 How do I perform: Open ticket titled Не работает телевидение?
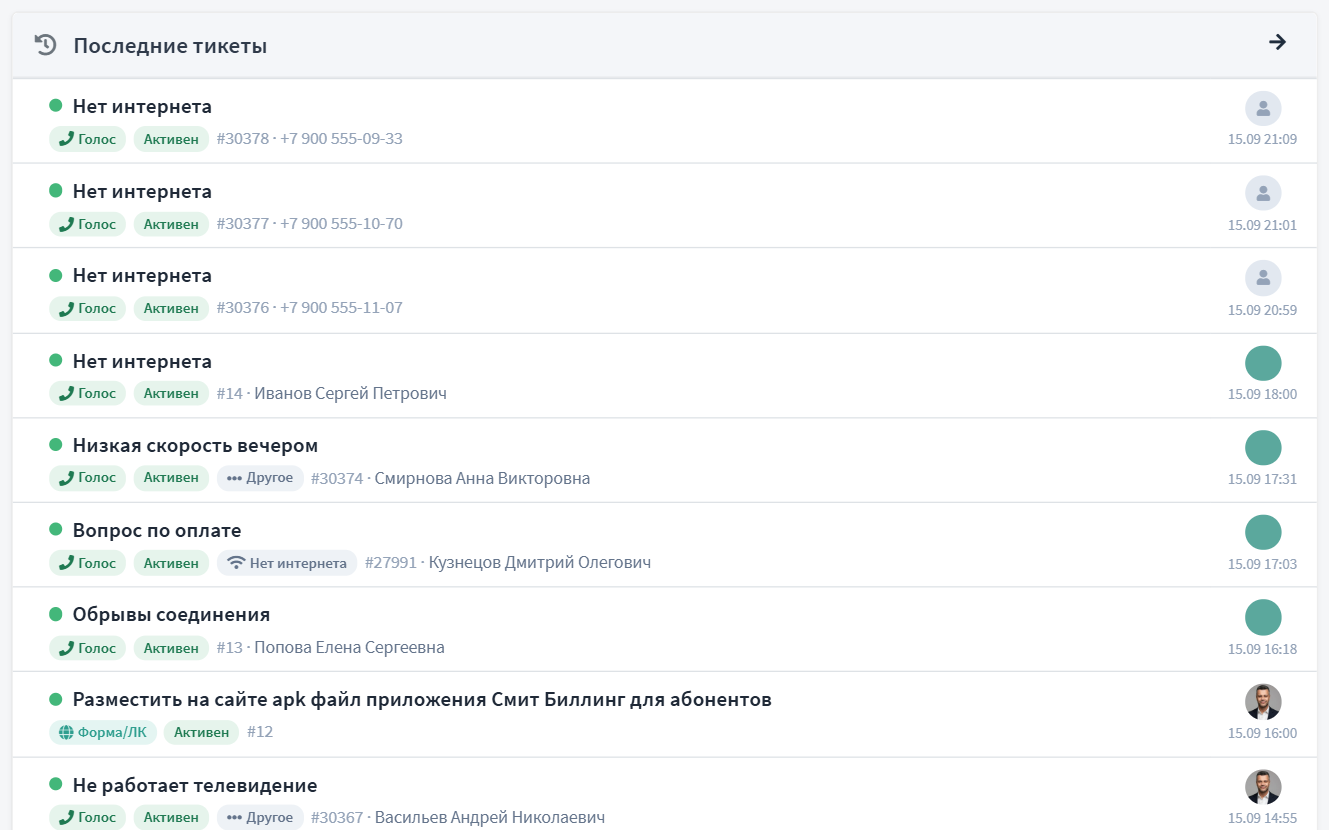click(195, 785)
